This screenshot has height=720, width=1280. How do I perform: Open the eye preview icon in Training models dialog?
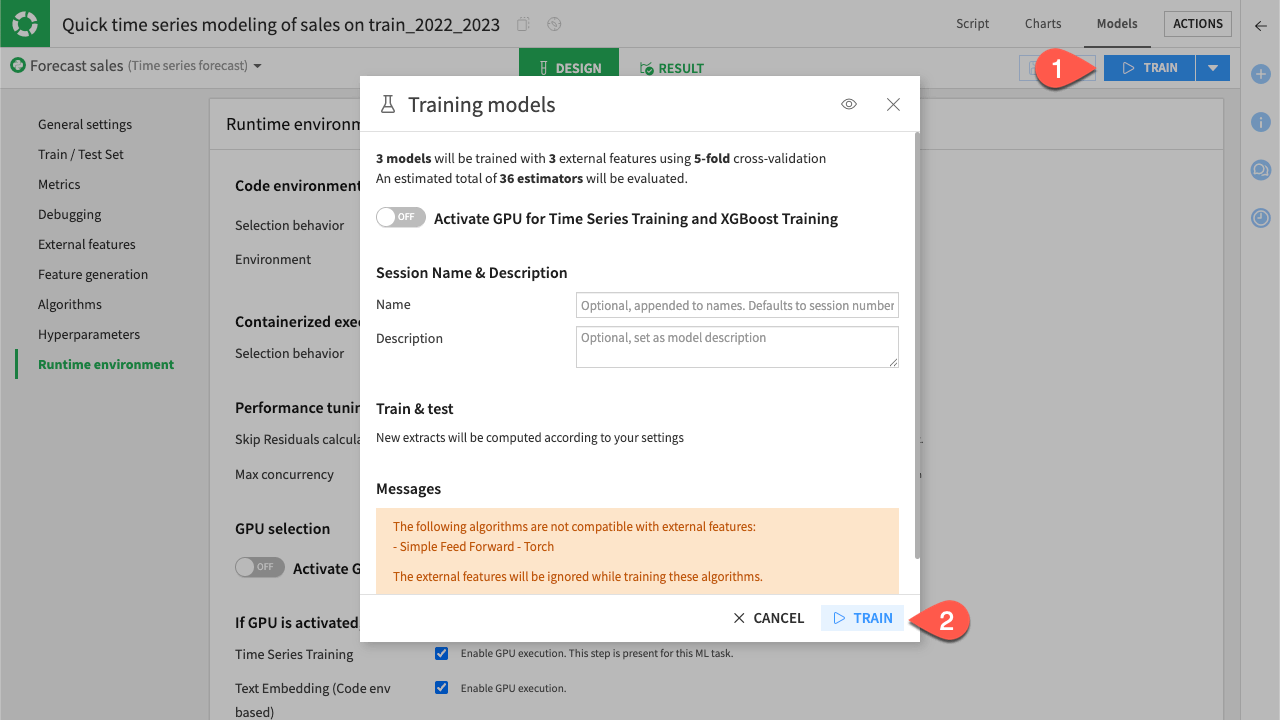click(848, 104)
